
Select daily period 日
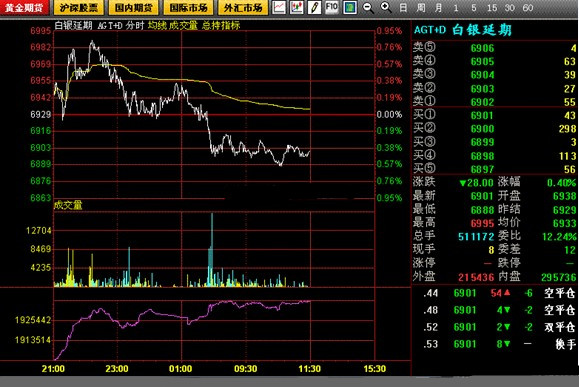click(404, 8)
